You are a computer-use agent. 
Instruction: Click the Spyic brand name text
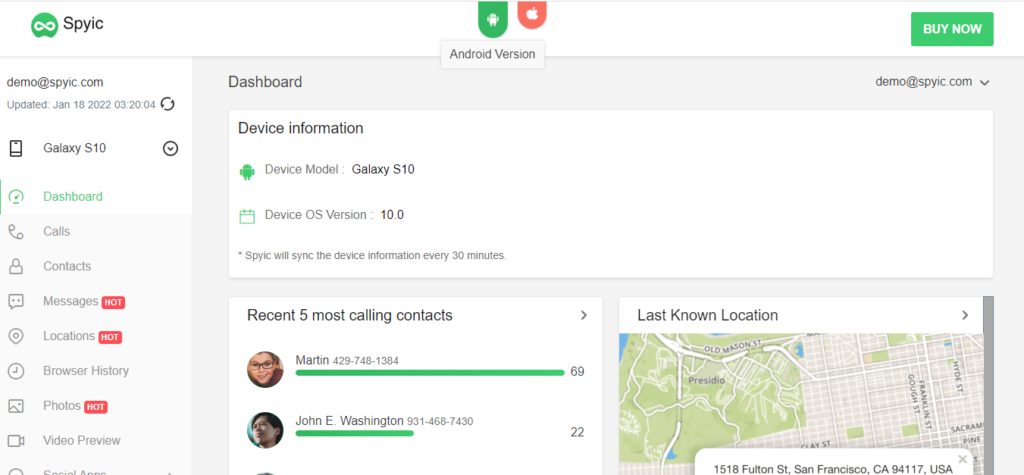83,25
